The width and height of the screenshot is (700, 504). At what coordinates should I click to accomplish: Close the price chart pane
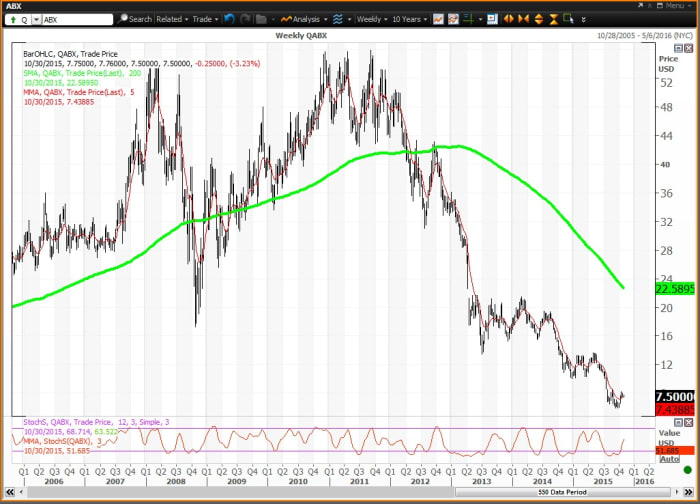pos(688,48)
